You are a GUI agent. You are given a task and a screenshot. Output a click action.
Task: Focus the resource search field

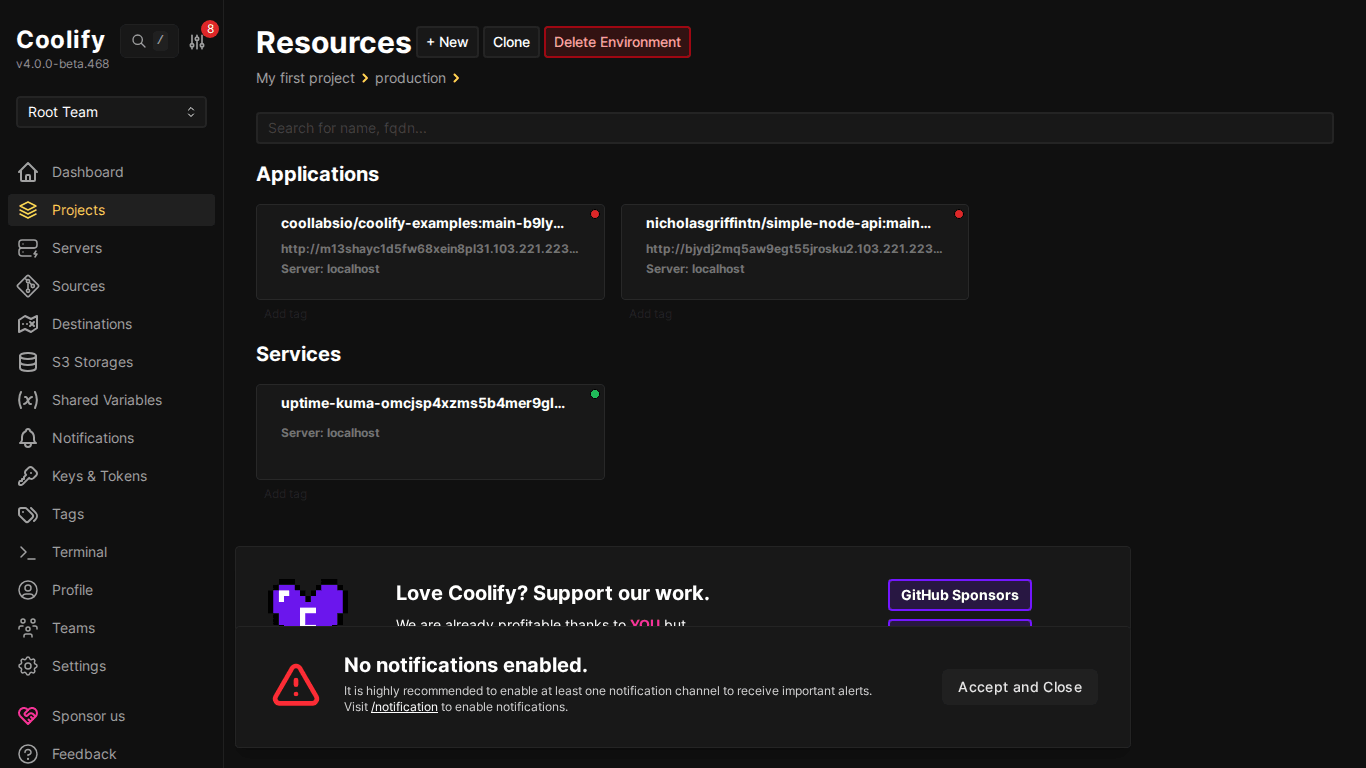pyautogui.click(x=794, y=128)
